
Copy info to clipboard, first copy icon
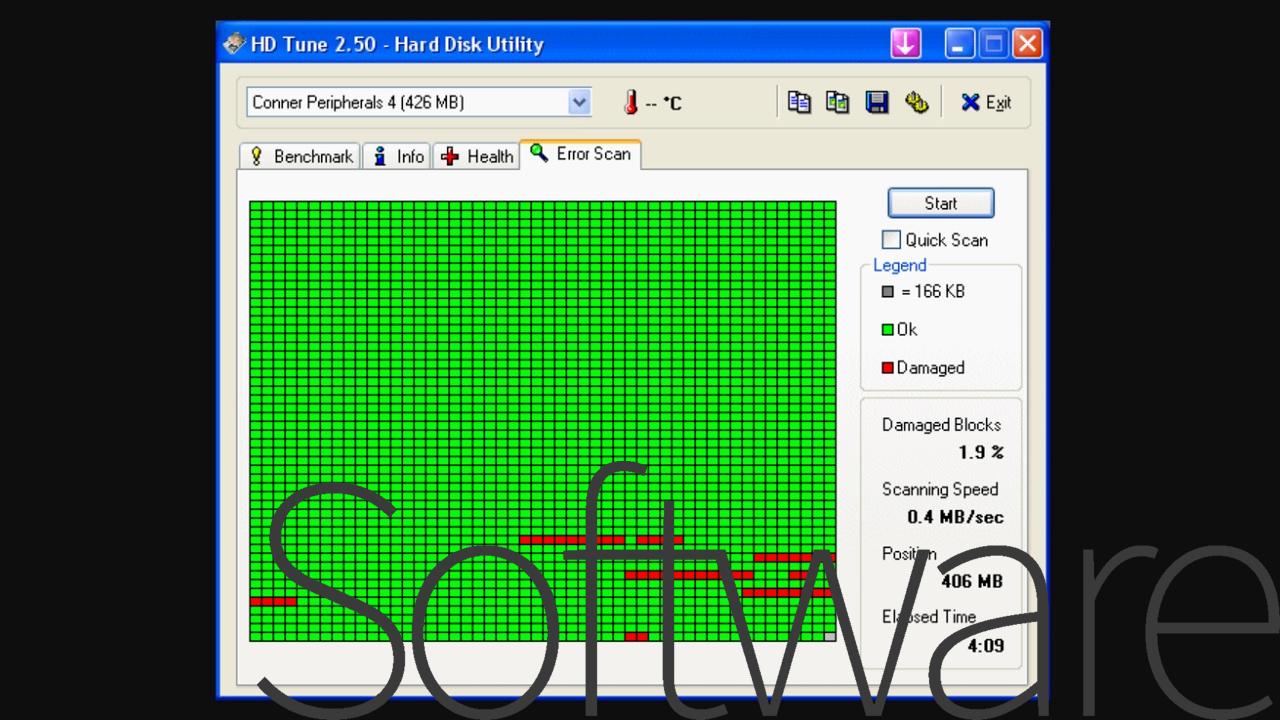[x=799, y=102]
